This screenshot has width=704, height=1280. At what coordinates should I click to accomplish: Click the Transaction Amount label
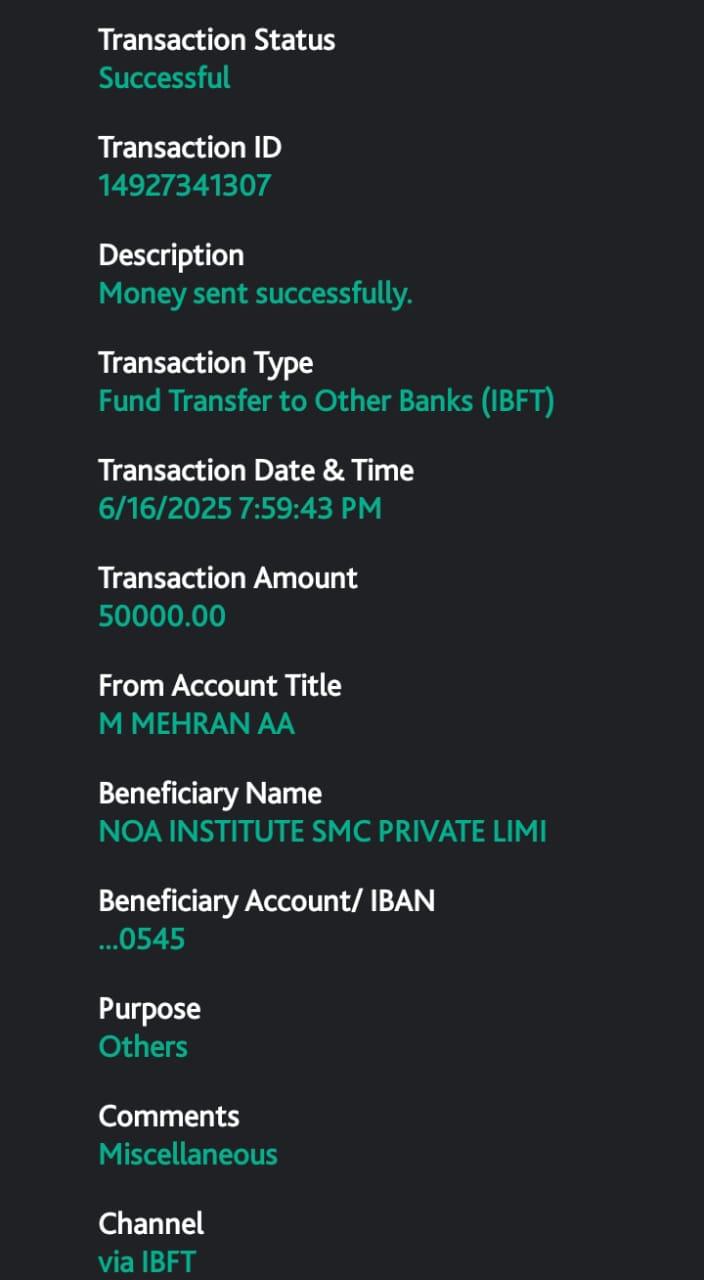pyautogui.click(x=228, y=578)
